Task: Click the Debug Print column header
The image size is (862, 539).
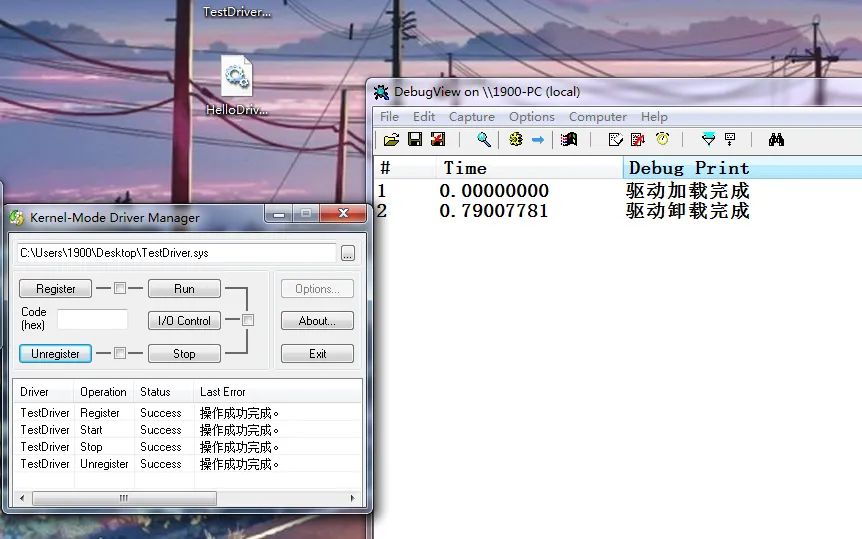Action: [x=742, y=167]
